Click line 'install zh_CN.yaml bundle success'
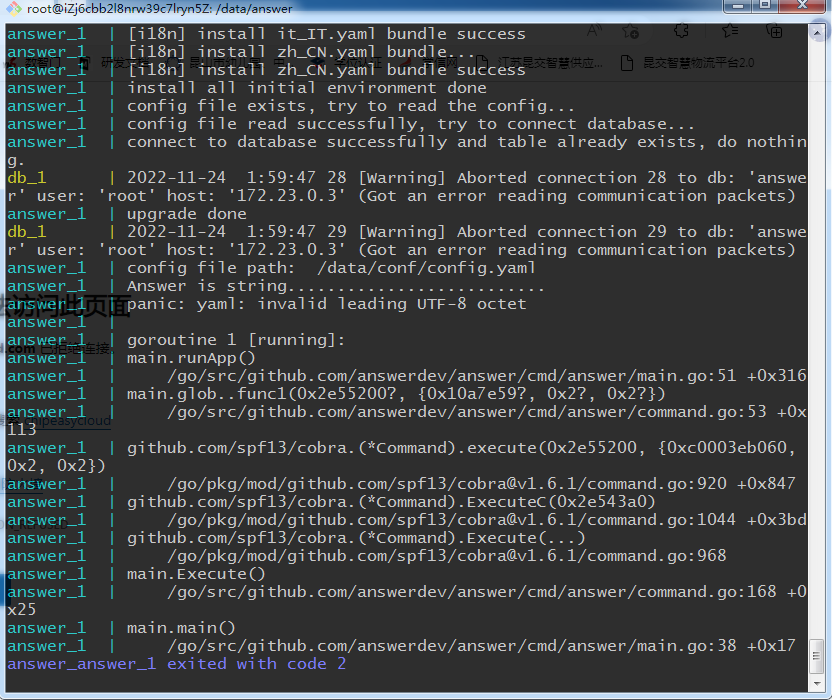 click(x=326, y=70)
